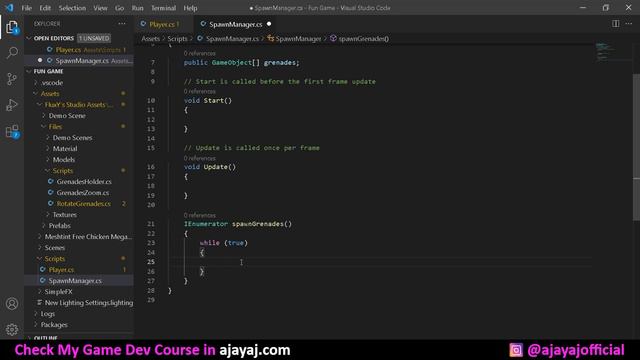Select SpawnManager.cs in the file tree

[x=75, y=280]
